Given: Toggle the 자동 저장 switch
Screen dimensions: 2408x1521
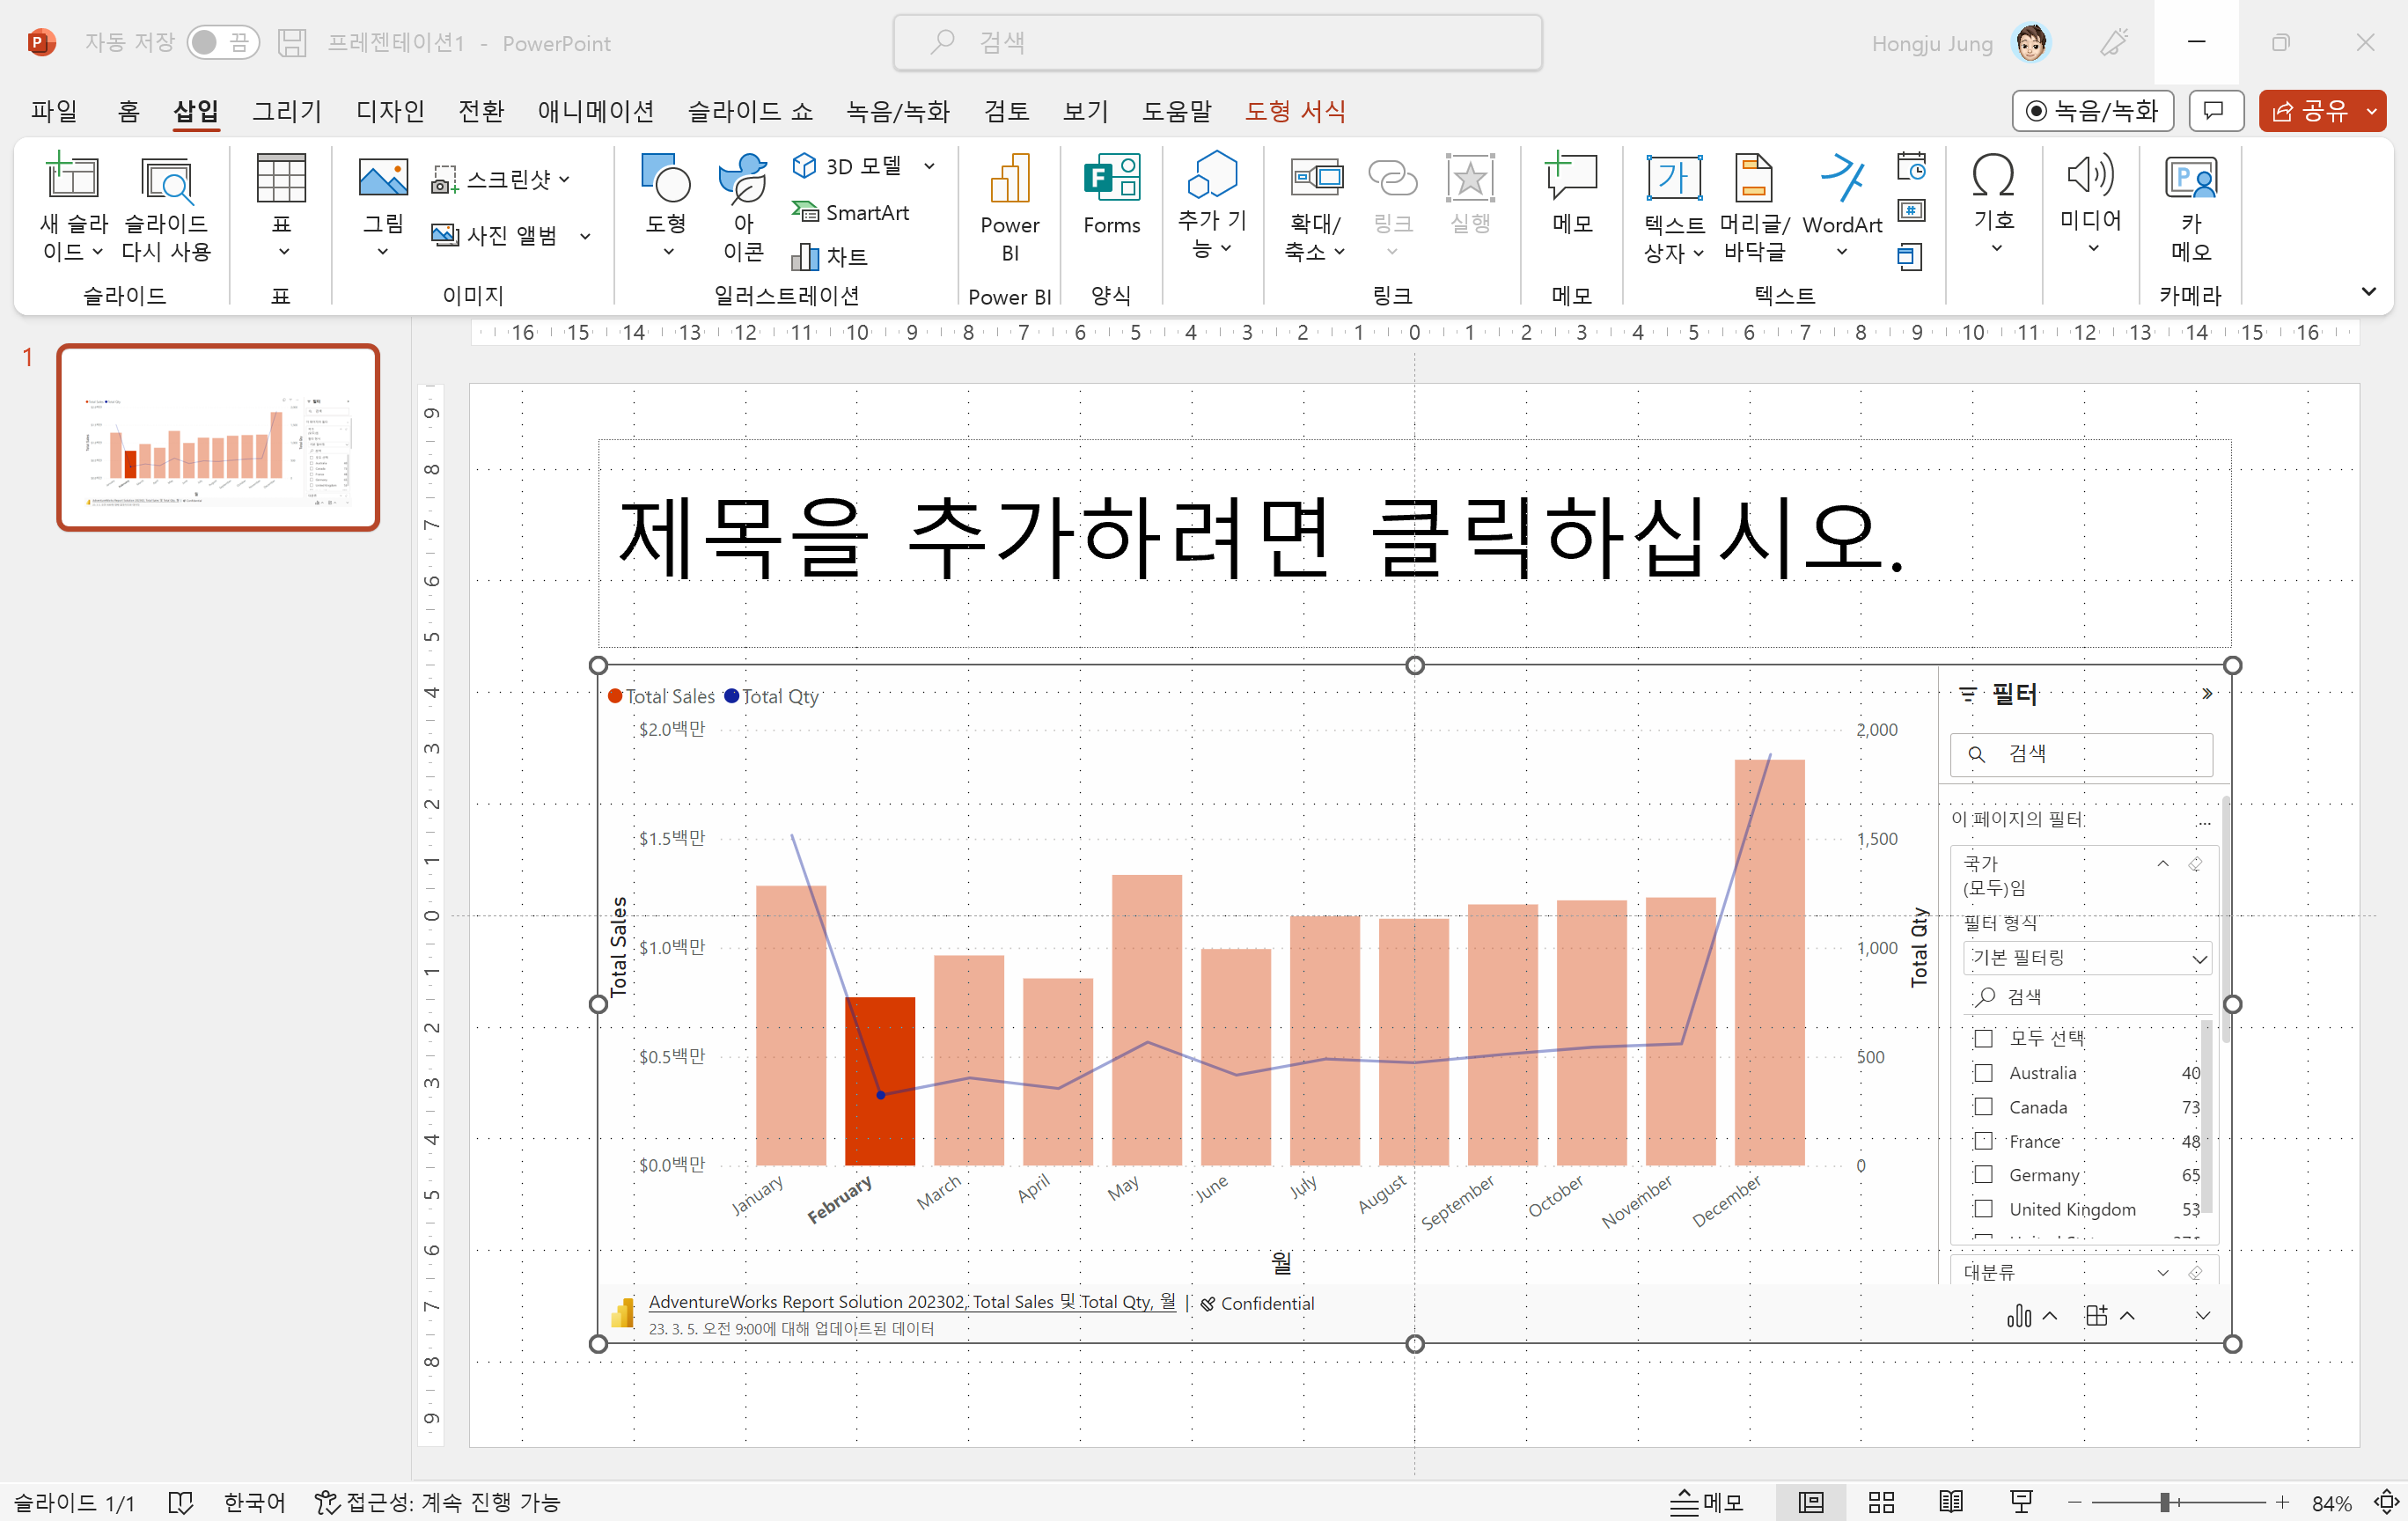Looking at the screenshot, I should 222,42.
